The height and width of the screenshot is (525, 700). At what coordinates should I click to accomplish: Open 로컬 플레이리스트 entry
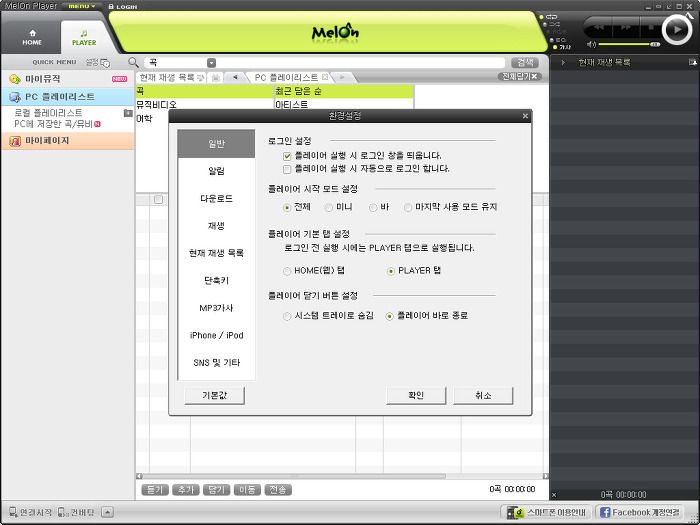coord(48,112)
